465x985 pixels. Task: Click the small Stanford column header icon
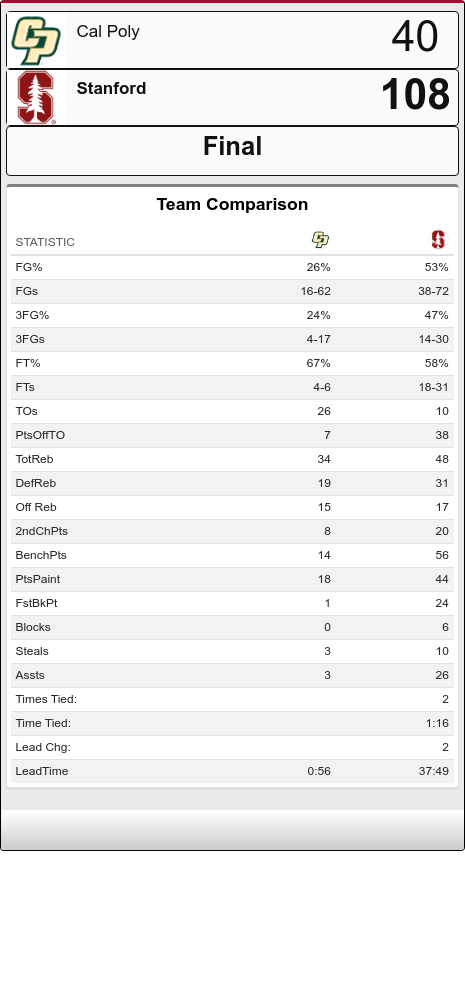pos(438,239)
